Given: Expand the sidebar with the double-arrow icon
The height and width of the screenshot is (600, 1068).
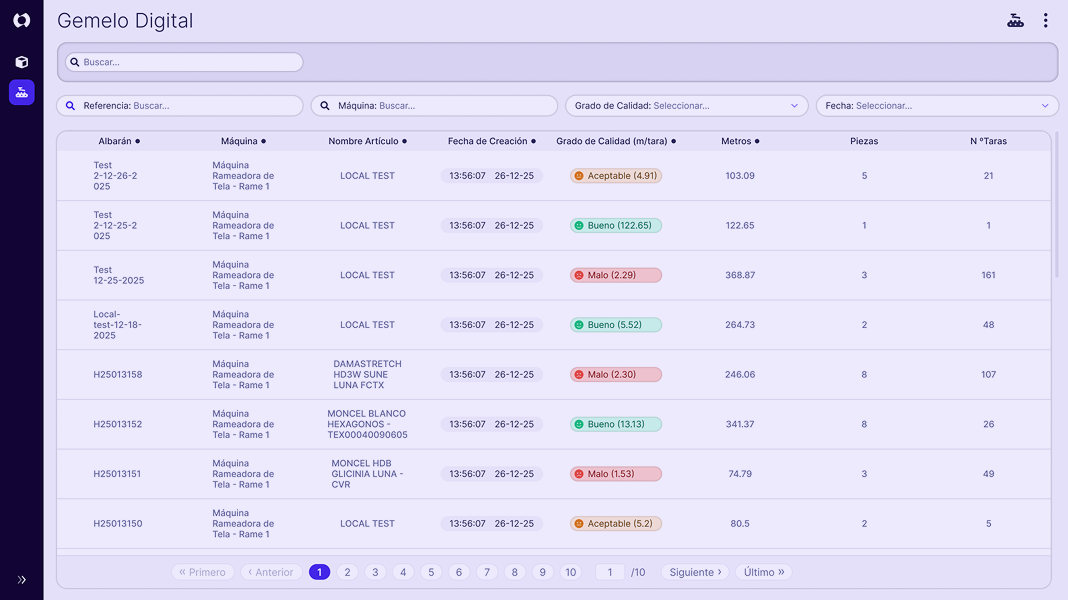Looking at the screenshot, I should click(21, 579).
